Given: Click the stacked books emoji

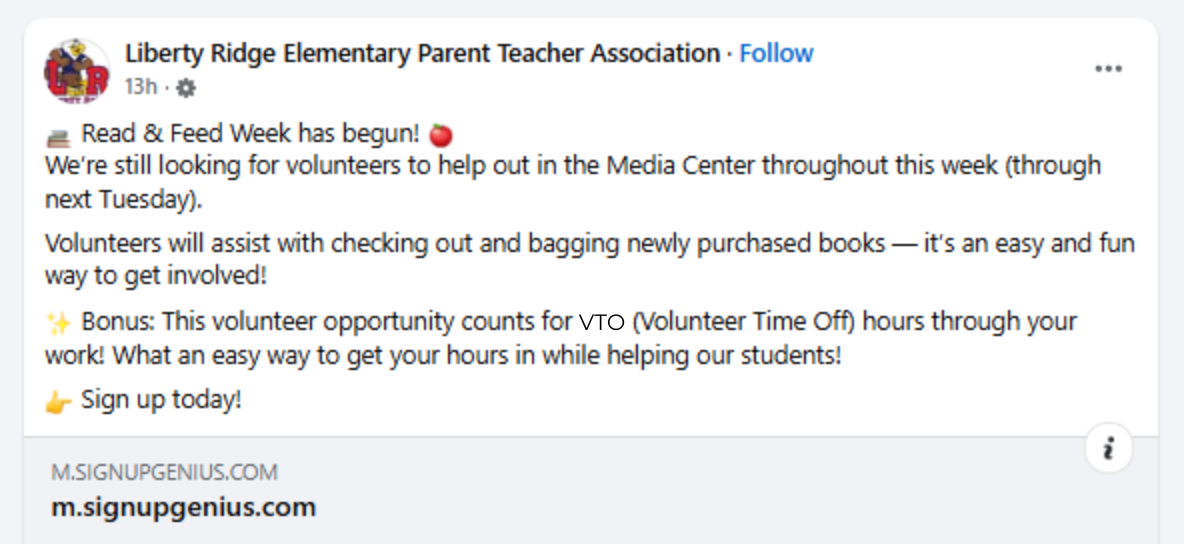Looking at the screenshot, I should coord(58,135).
